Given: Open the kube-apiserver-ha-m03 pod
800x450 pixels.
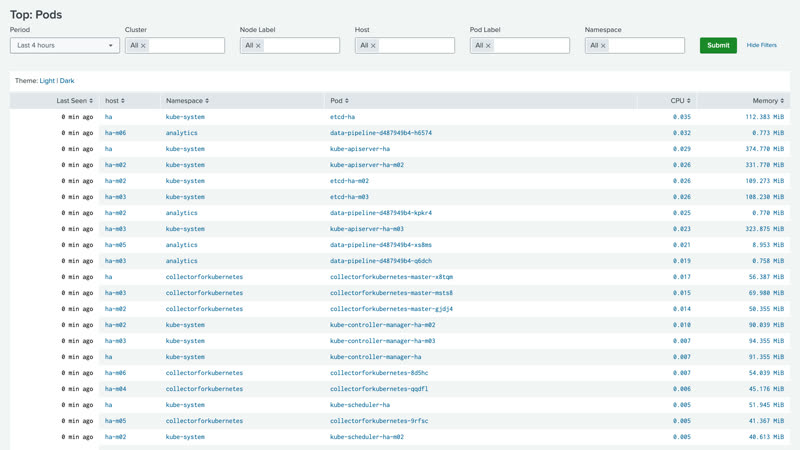Looking at the screenshot, I should click(367, 229).
